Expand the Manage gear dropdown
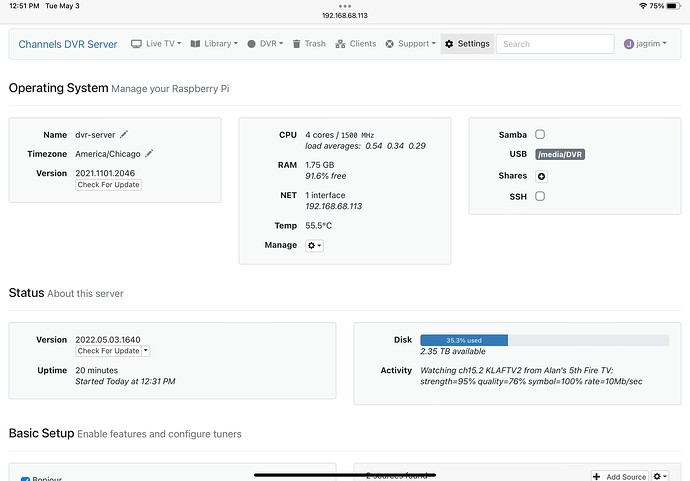Screen dimensions: 690x481 tap(314, 245)
